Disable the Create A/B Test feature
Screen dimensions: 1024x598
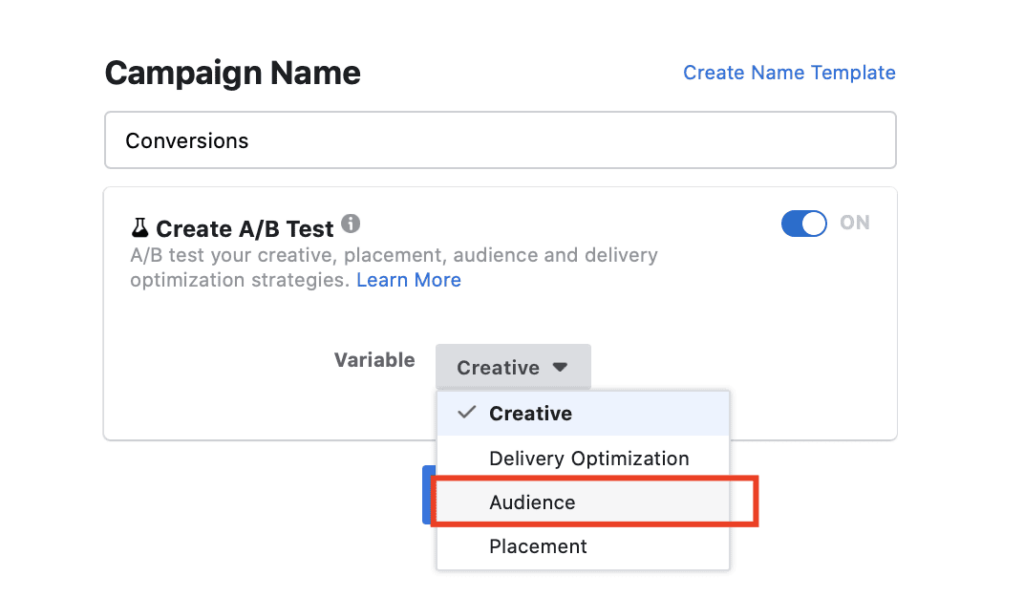pos(804,222)
